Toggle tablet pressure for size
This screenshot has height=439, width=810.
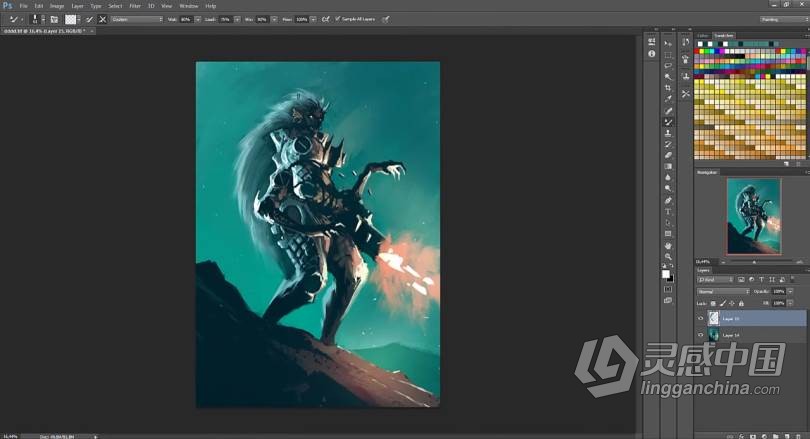pos(385,19)
